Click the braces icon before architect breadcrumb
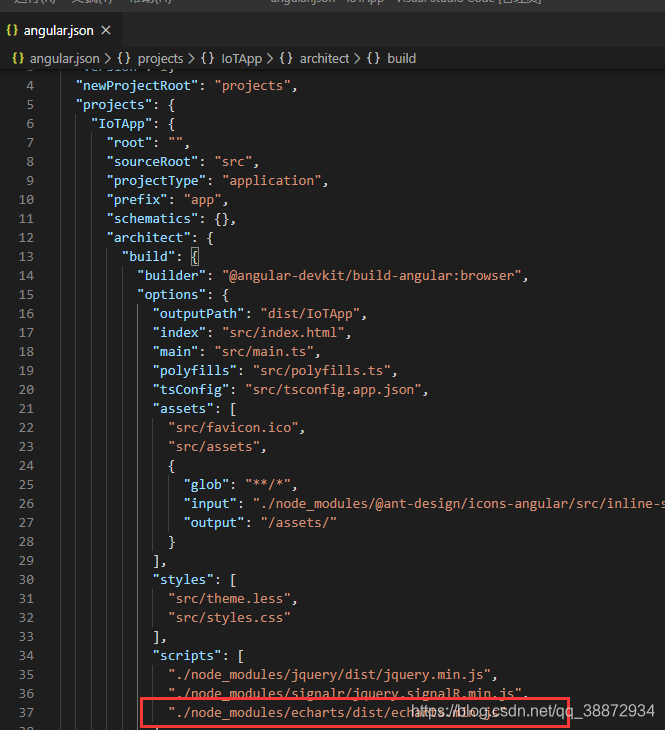This screenshot has width=665, height=730. [286, 59]
